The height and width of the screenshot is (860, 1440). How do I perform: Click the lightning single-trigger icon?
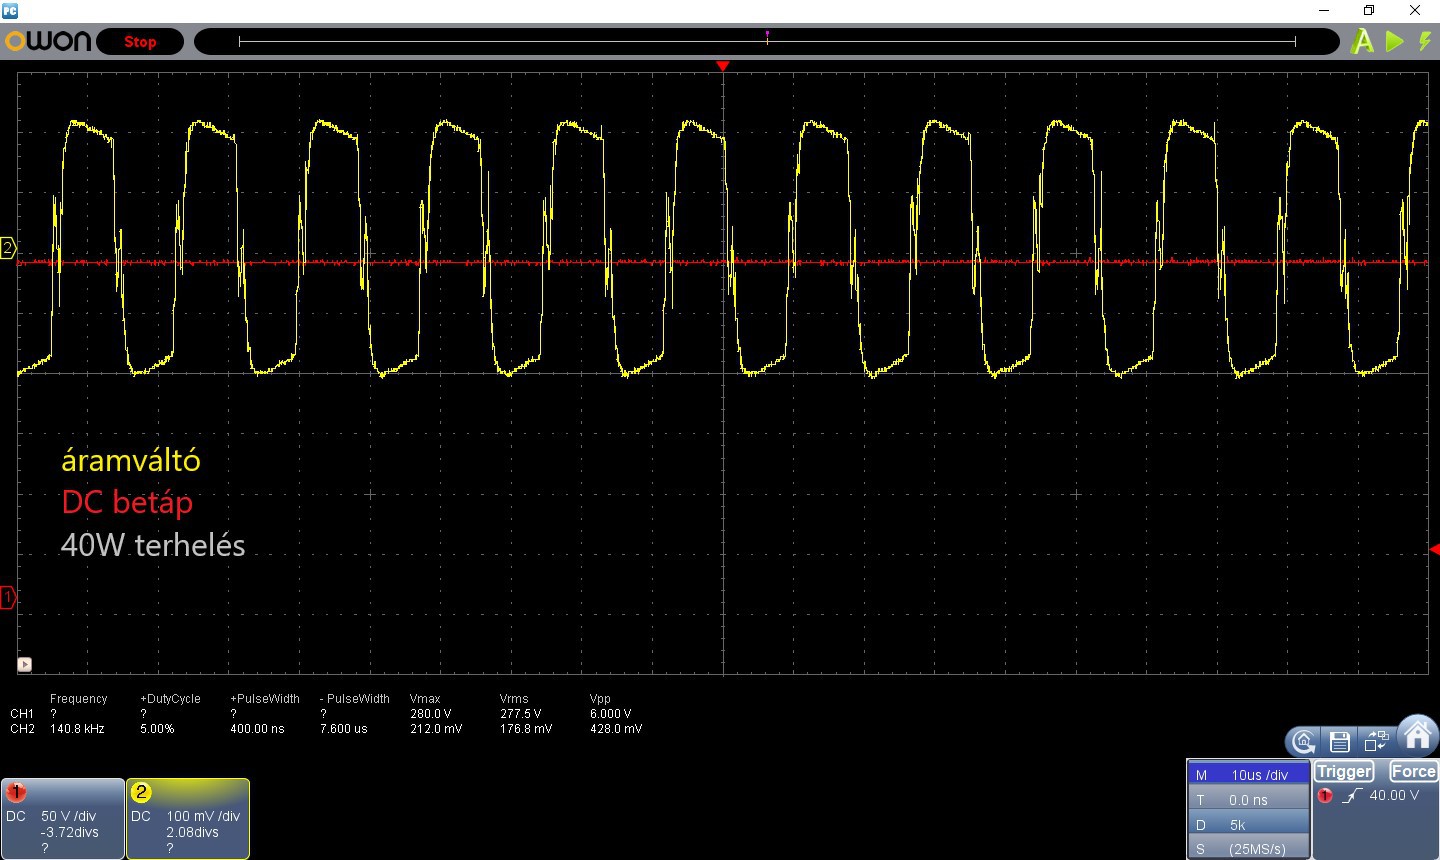point(1425,42)
